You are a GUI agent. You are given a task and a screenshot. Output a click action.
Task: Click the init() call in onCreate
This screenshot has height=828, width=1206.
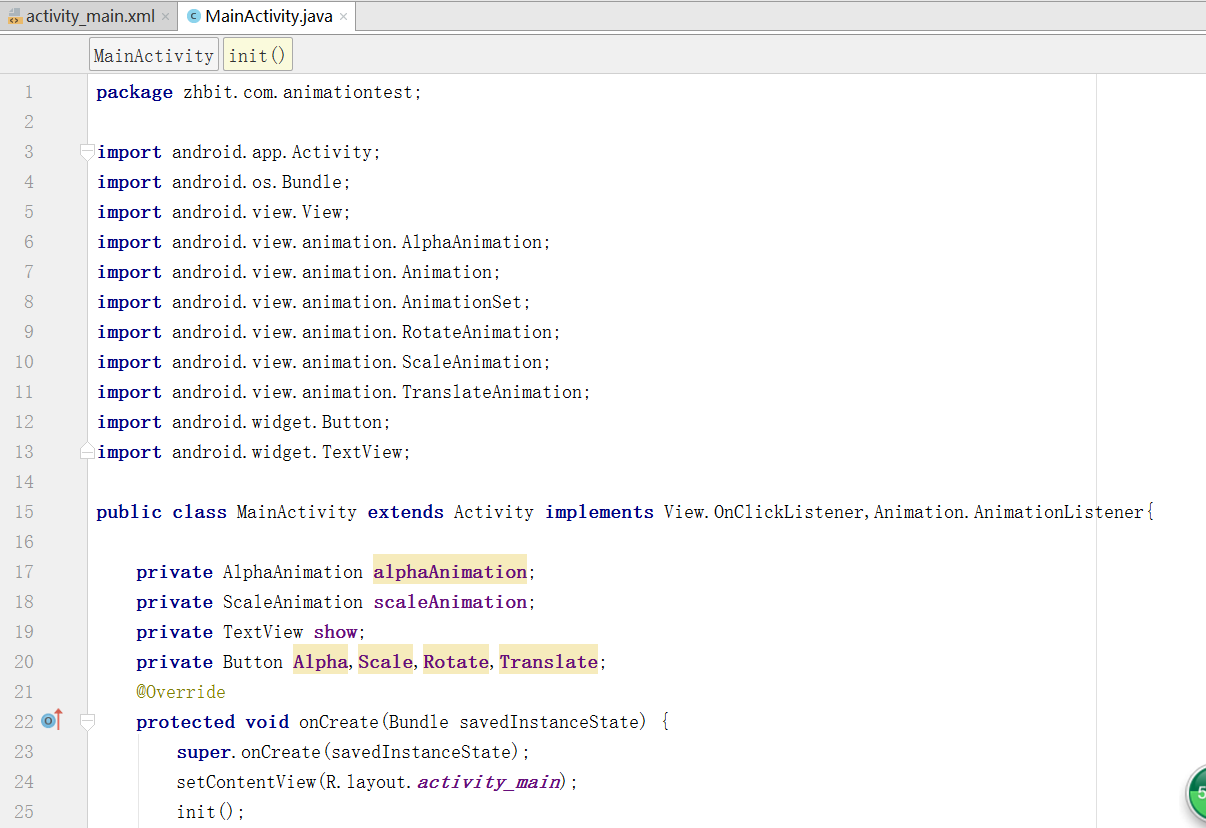tap(210, 812)
